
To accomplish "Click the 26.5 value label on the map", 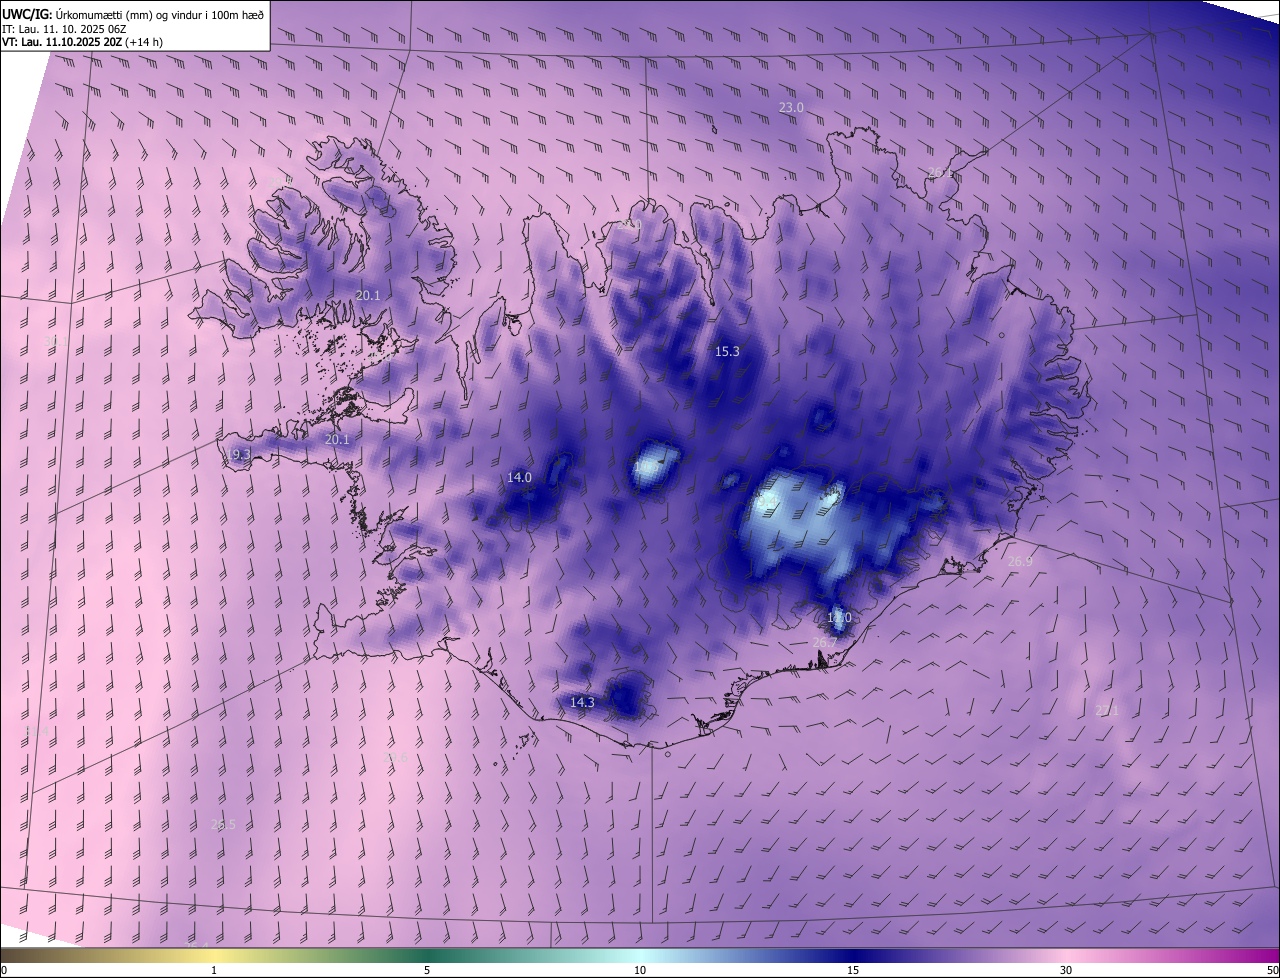I will pos(223,825).
